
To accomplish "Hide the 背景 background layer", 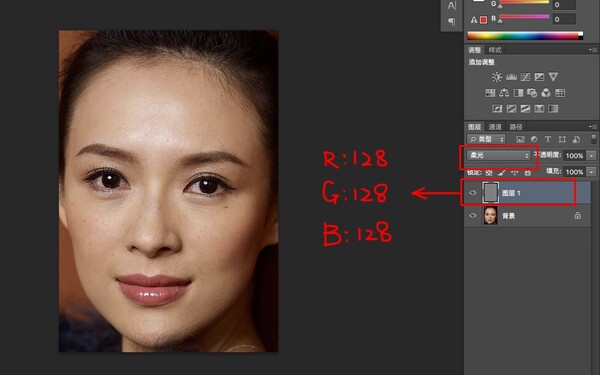I will pyautogui.click(x=473, y=215).
